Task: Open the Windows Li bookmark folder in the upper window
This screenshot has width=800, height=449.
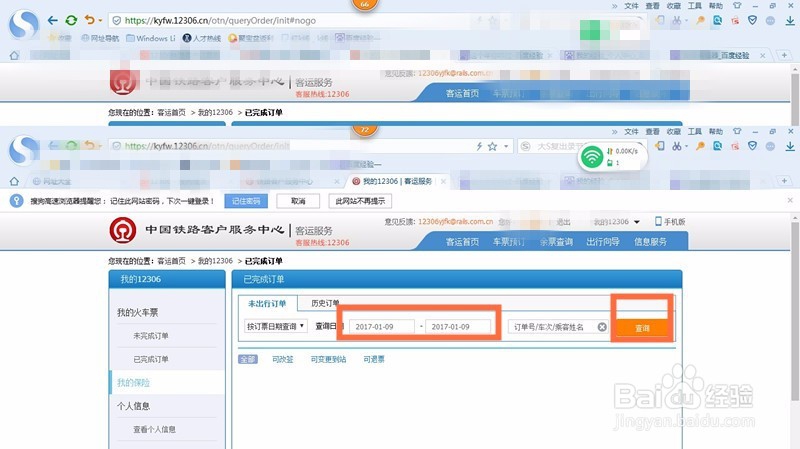Action: click(151, 38)
